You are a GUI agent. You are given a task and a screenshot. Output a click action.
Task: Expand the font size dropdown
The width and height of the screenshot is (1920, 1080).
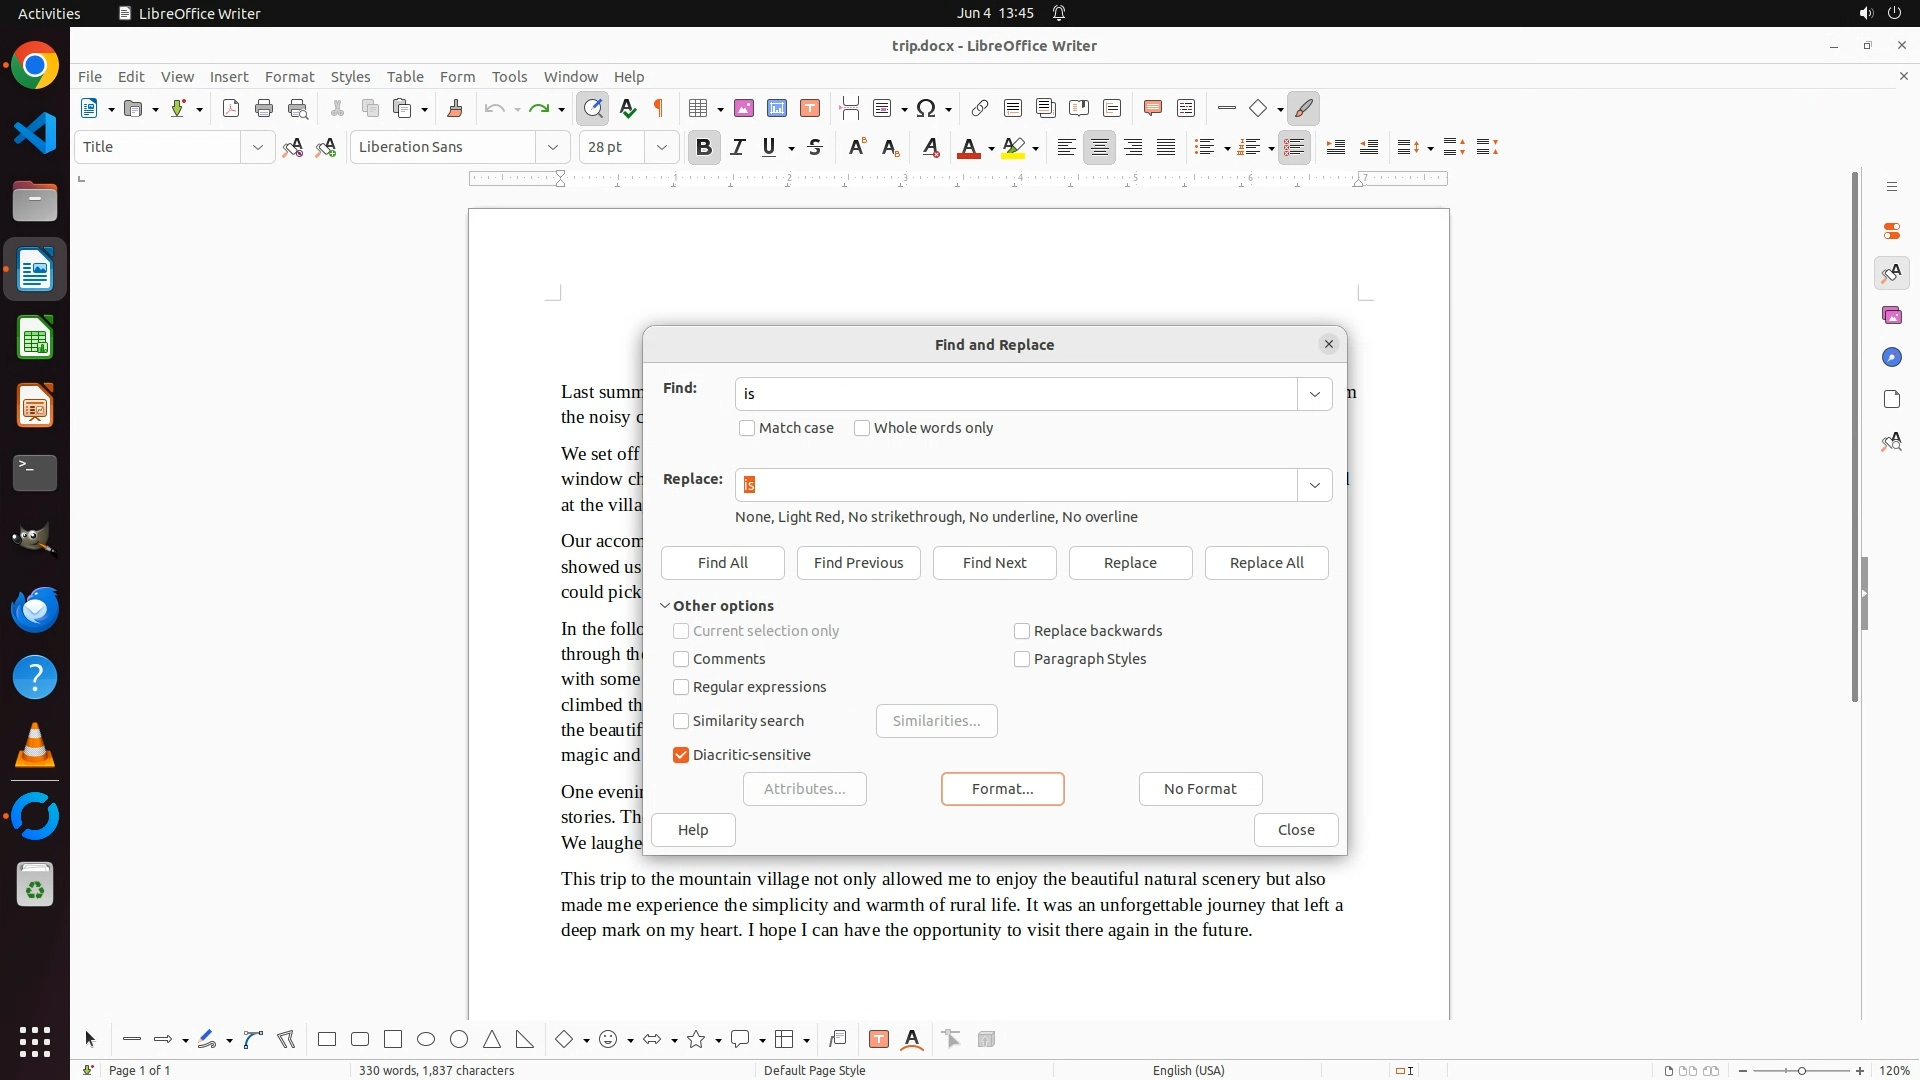661,147
